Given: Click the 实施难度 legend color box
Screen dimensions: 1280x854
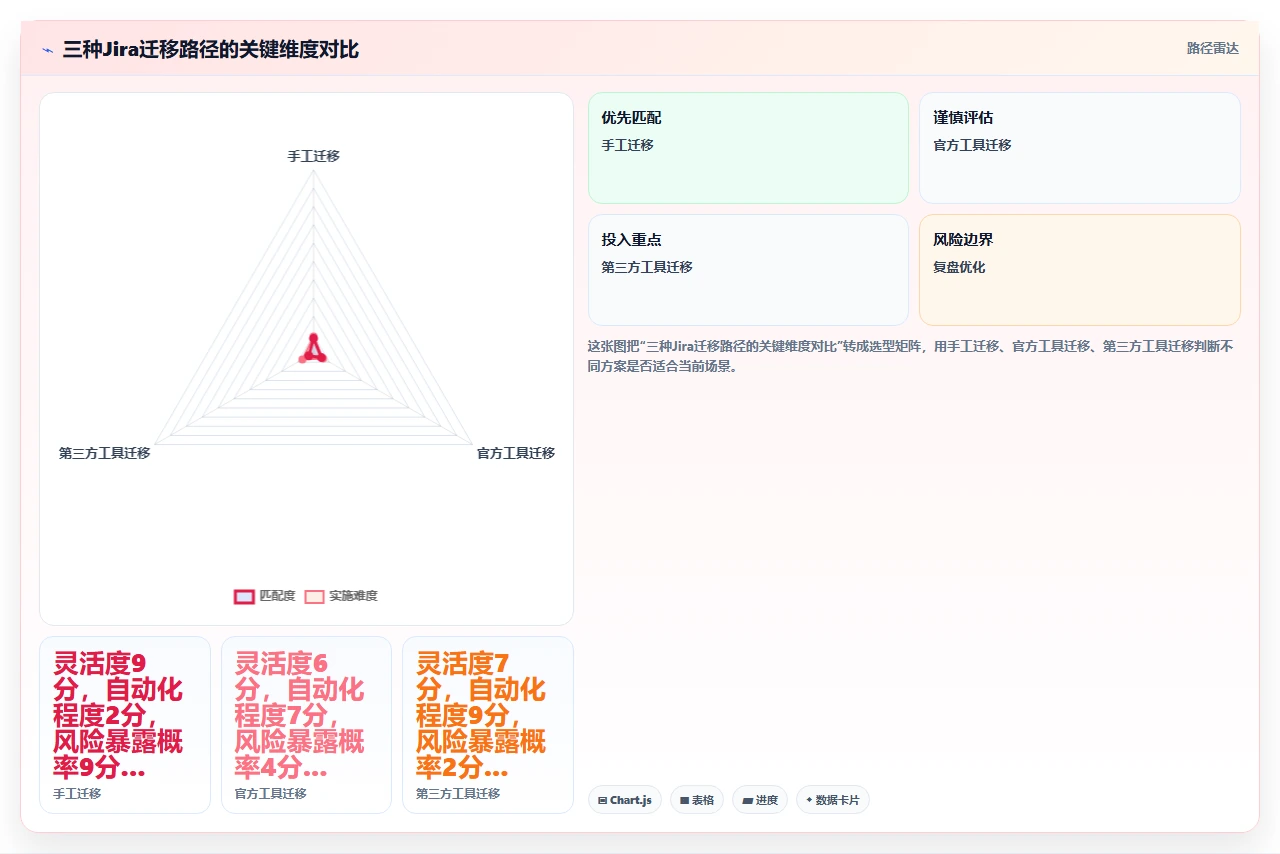Looking at the screenshot, I should tap(314, 596).
